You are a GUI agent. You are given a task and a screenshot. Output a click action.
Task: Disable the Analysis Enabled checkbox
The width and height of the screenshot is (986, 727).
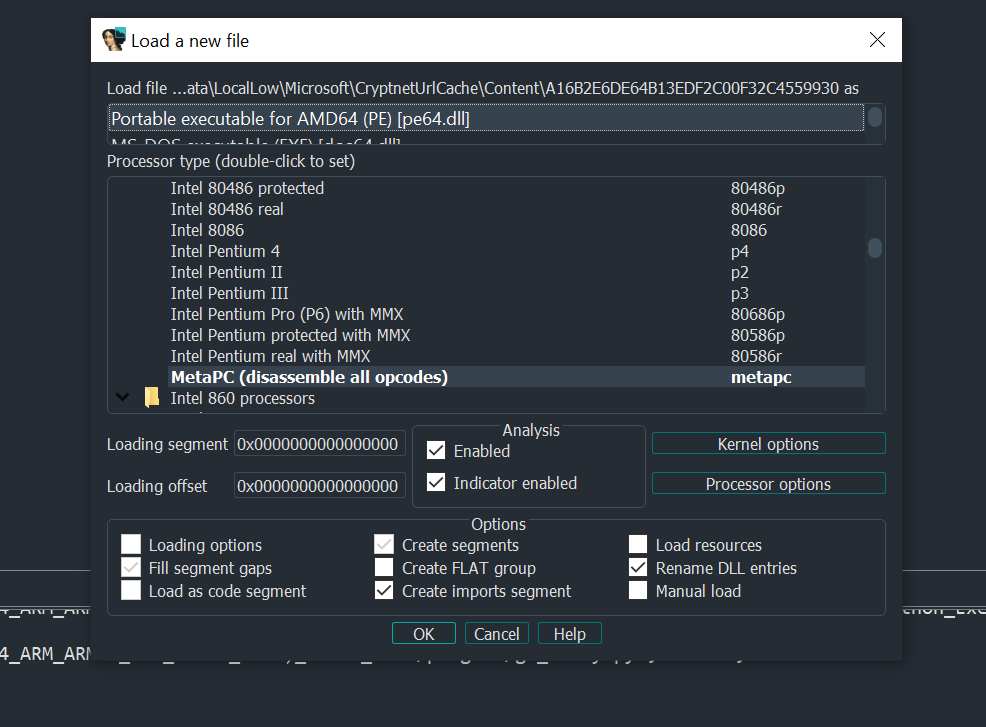pos(436,450)
